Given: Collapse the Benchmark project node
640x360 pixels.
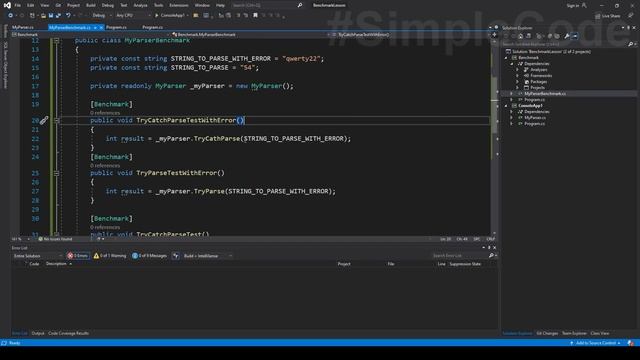Looking at the screenshot, I should 507,58.
